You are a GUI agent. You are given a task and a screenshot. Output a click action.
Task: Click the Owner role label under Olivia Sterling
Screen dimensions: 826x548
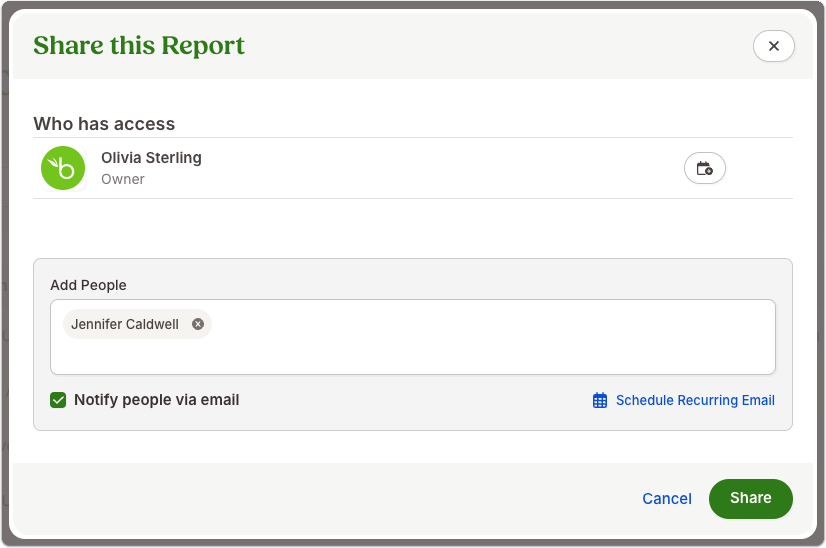tap(123, 179)
